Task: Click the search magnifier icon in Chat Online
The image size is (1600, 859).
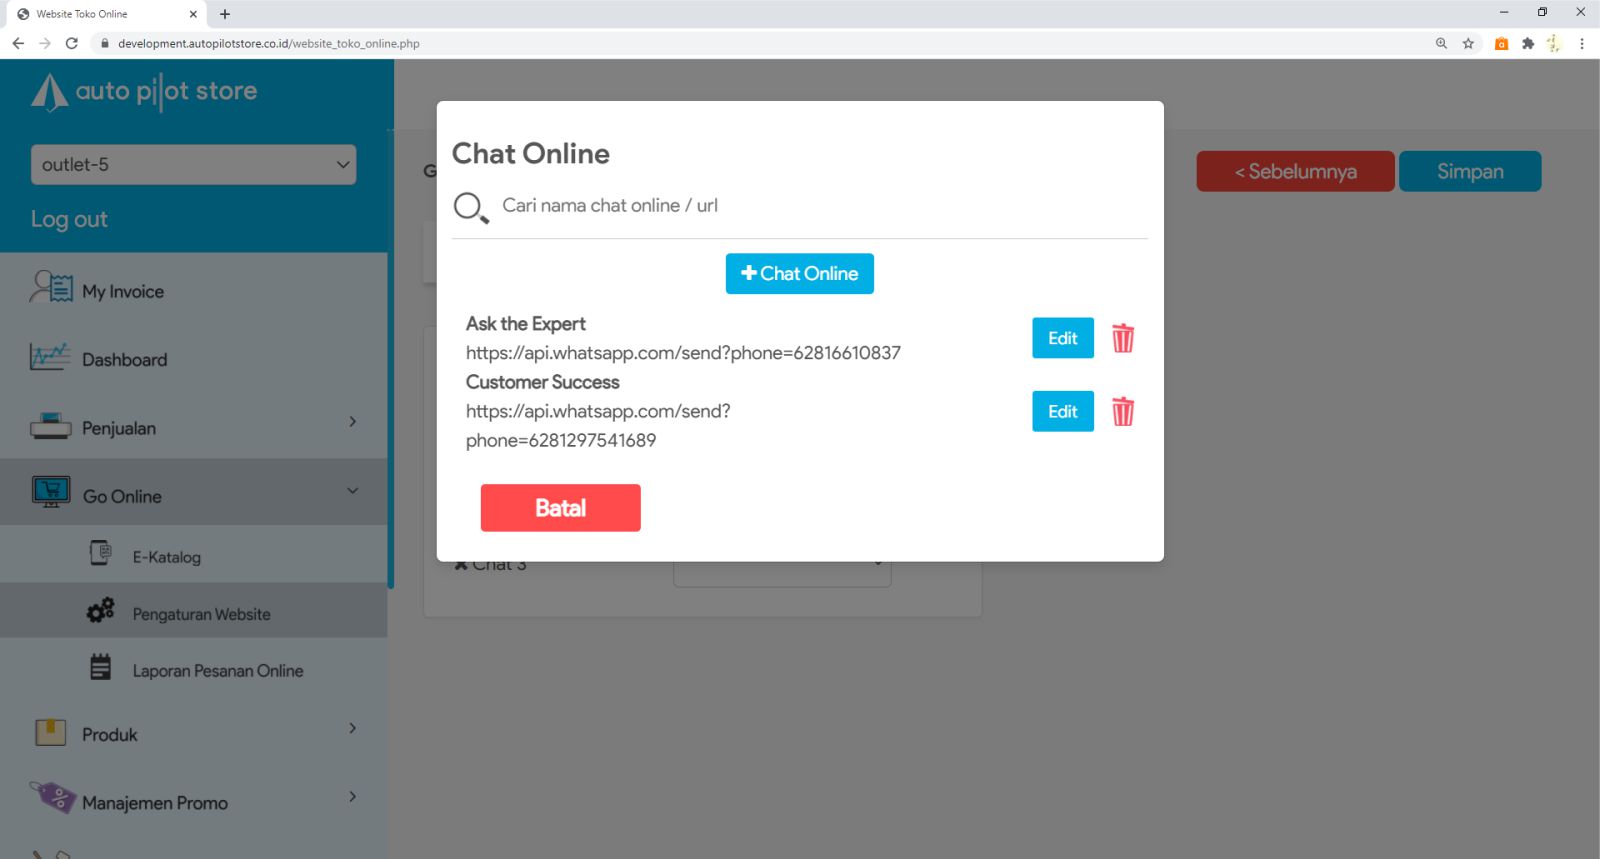Action: [470, 207]
